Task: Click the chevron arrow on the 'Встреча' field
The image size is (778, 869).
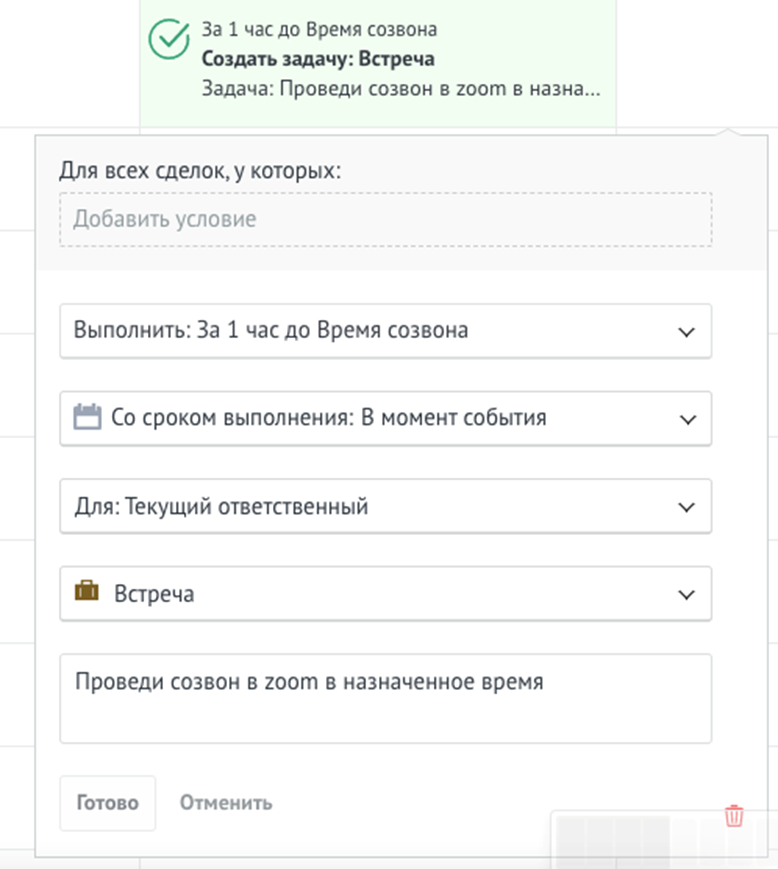Action: (686, 595)
